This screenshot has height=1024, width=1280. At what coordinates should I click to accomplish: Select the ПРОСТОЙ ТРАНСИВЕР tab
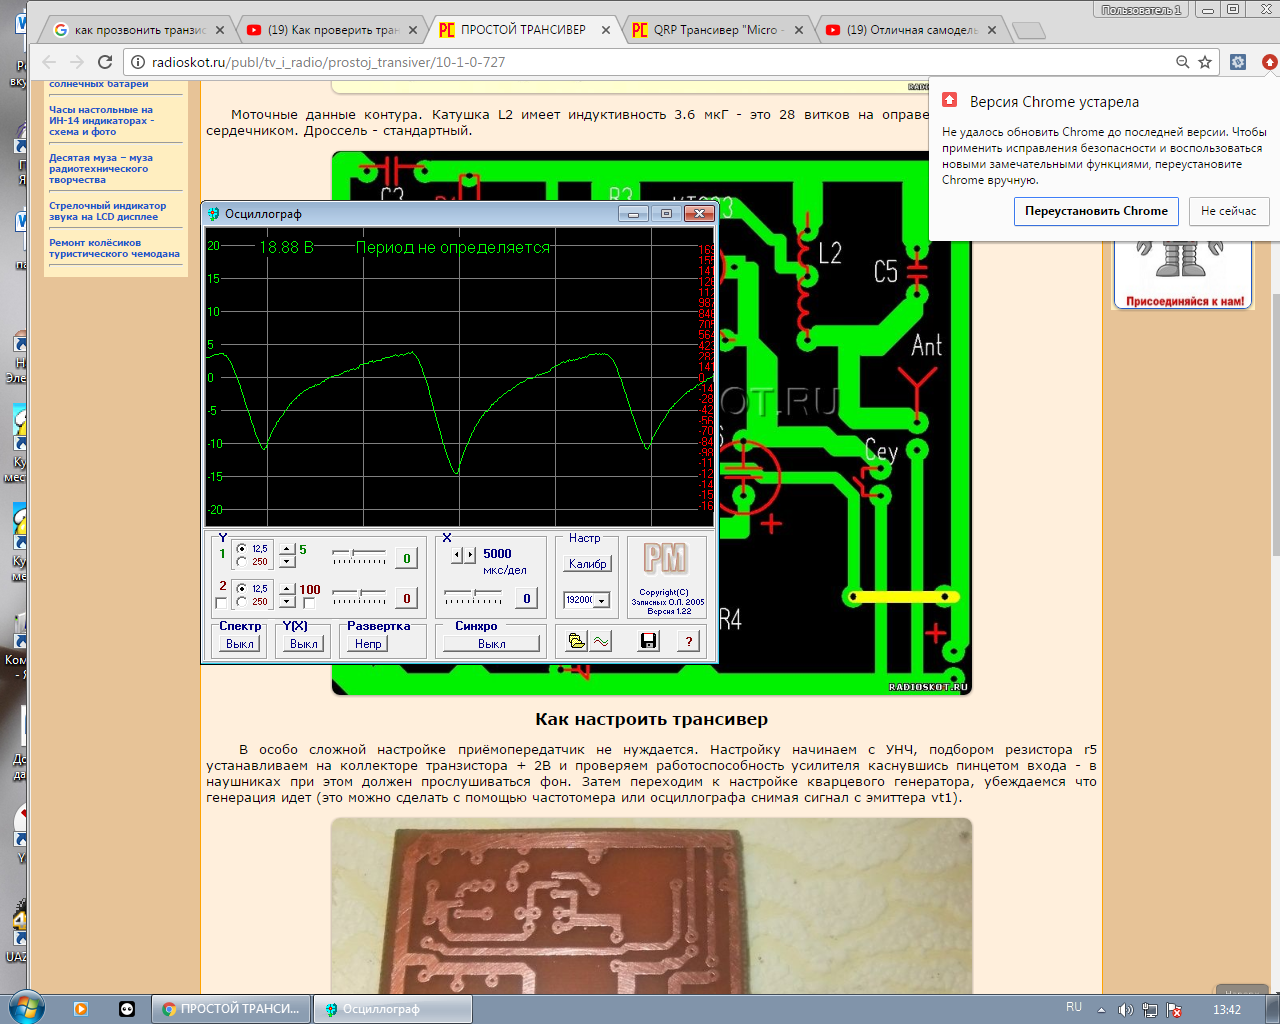(x=523, y=30)
